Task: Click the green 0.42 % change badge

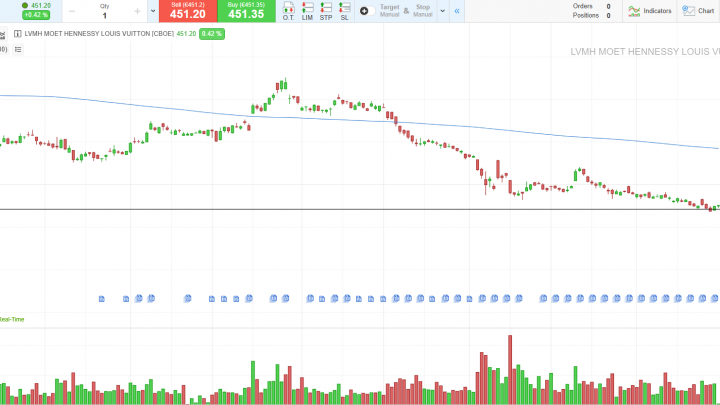Action: (212, 33)
